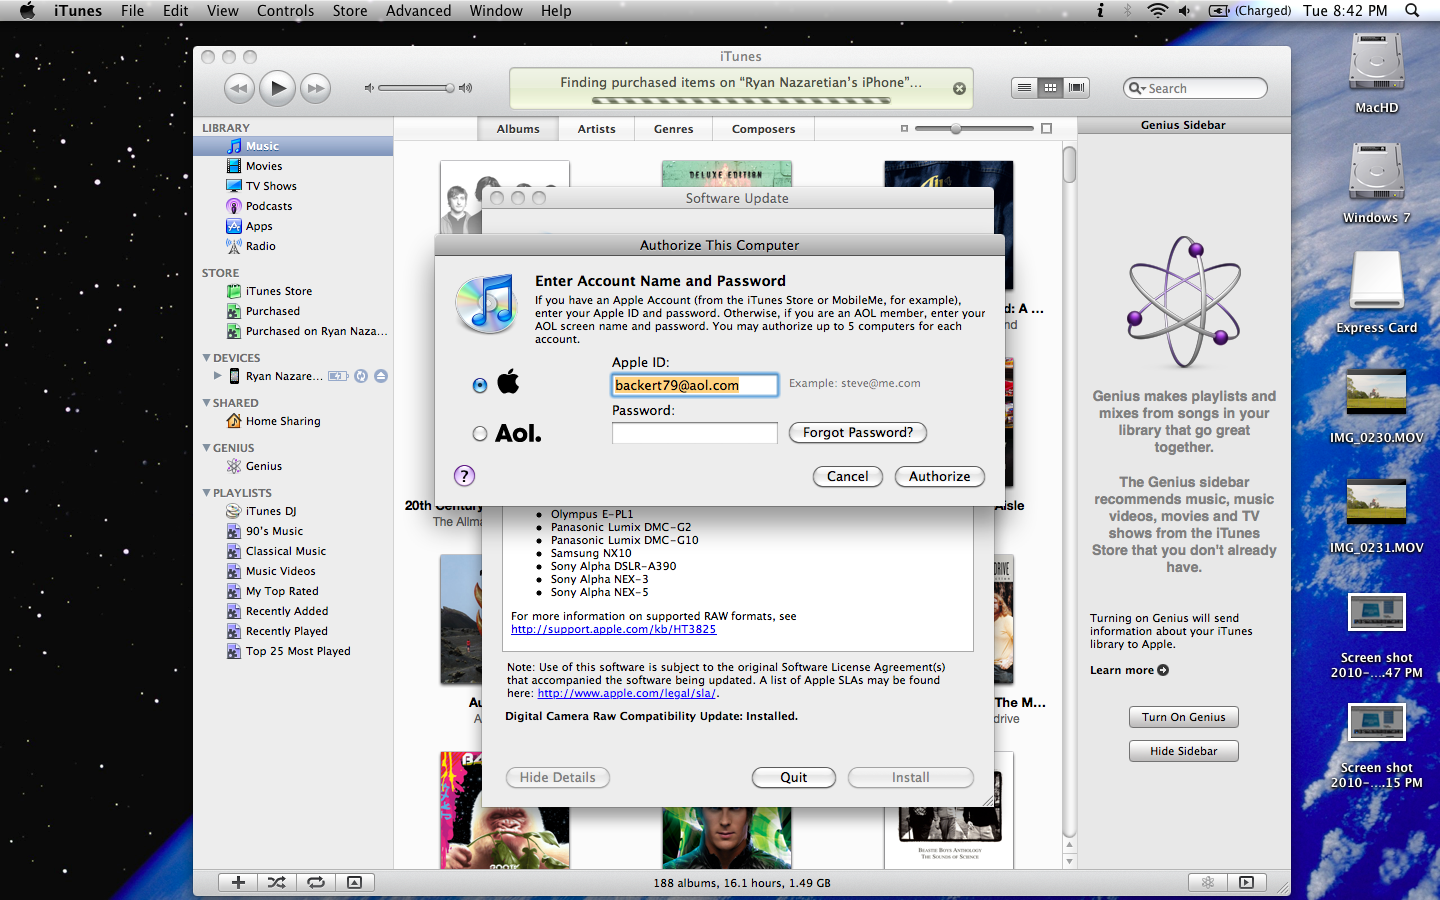Open Podcasts in sidebar
This screenshot has width=1440, height=900.
(269, 206)
